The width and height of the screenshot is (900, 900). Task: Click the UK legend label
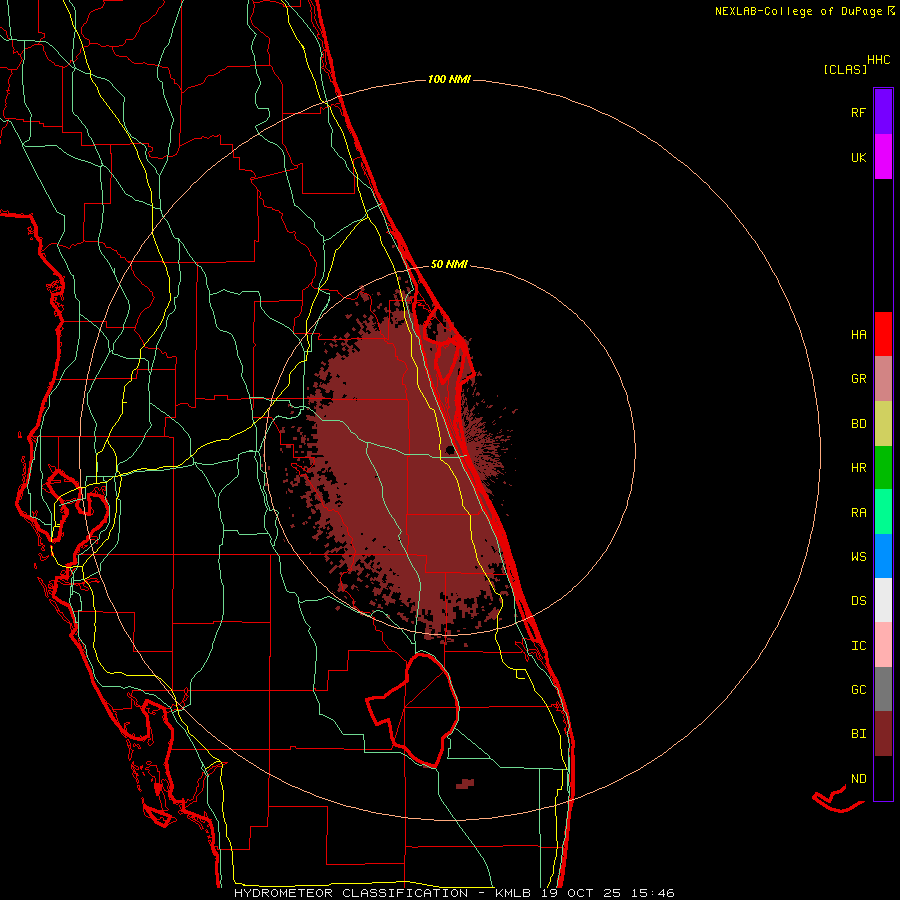point(858,157)
